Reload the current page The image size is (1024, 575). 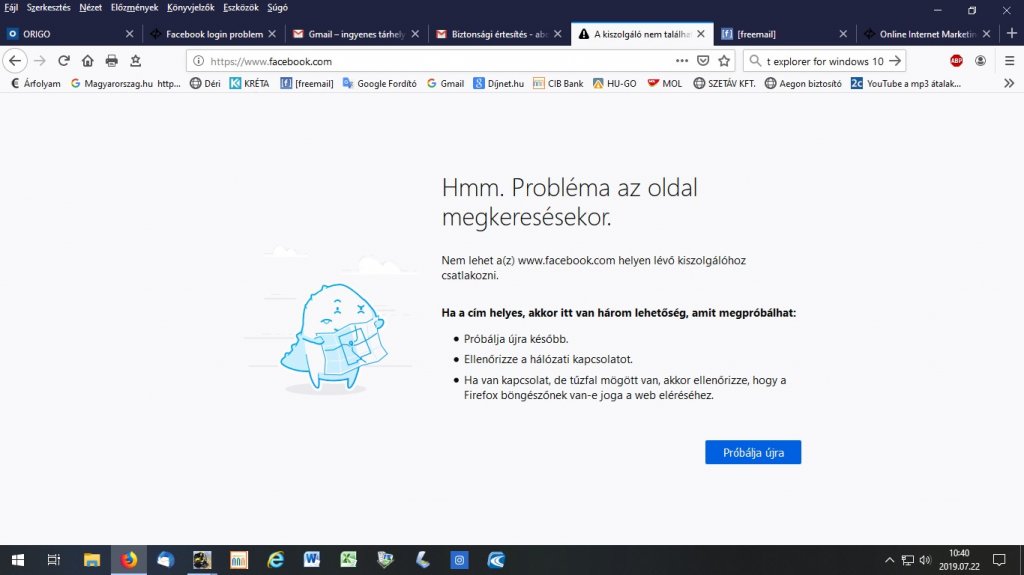coord(63,61)
